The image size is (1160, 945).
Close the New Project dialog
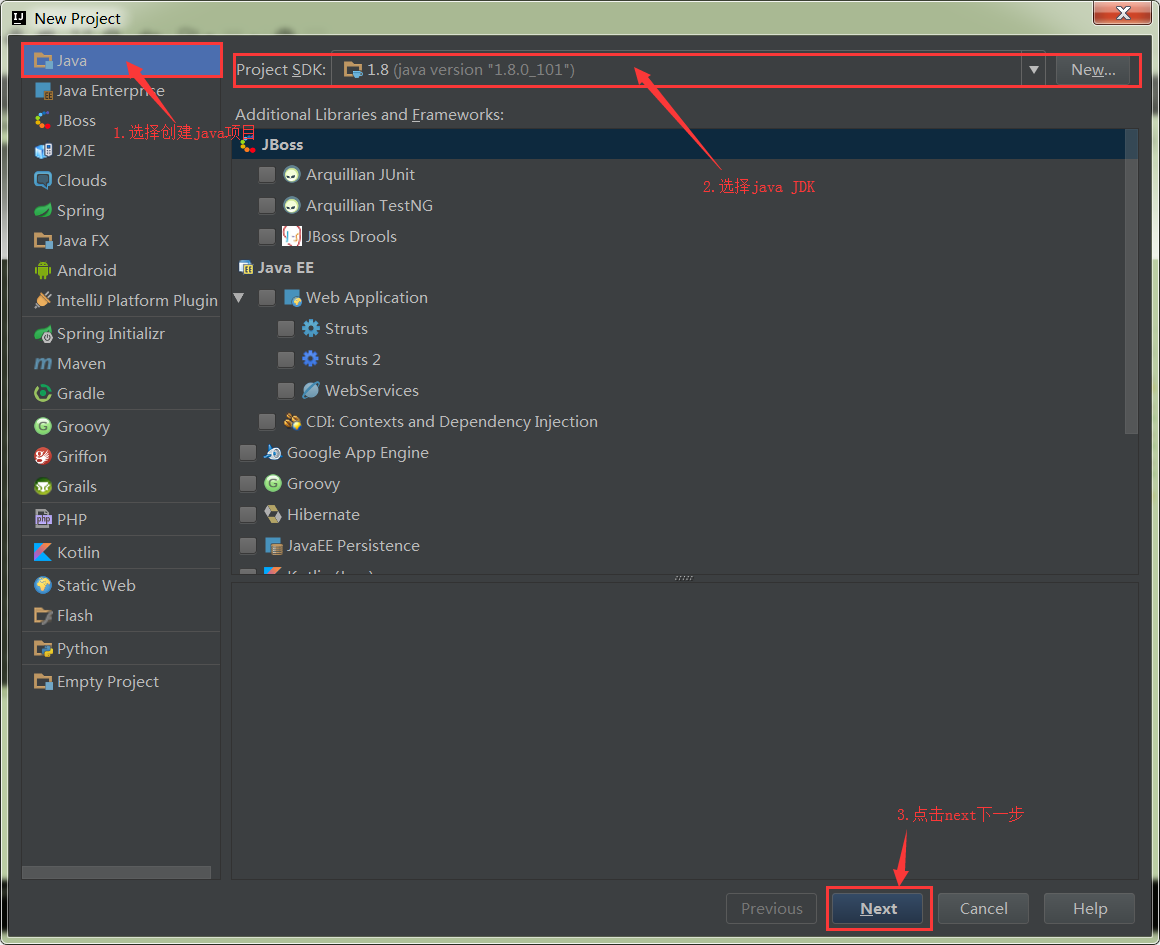click(1122, 13)
